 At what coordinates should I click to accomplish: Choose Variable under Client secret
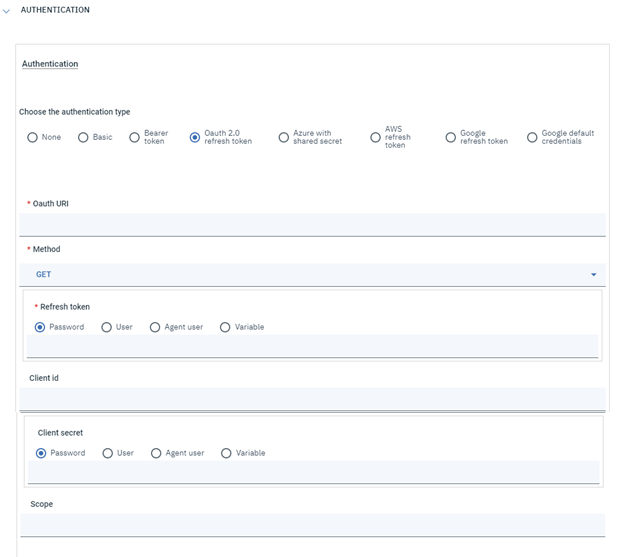point(226,453)
